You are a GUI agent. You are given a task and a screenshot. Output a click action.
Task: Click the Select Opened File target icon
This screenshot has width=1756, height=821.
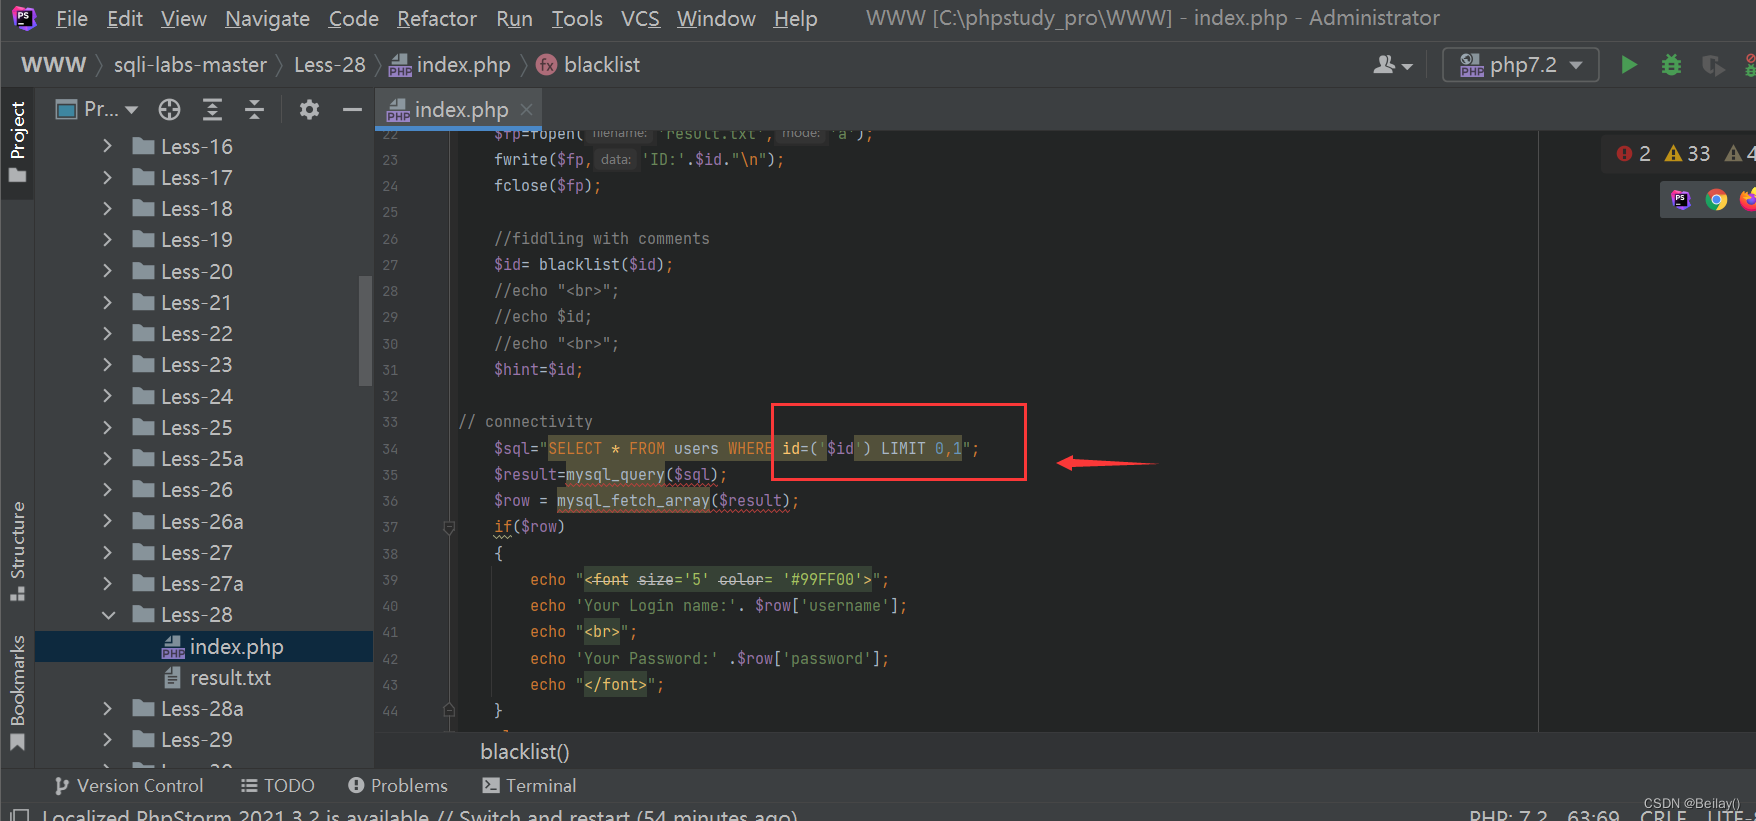pos(170,109)
